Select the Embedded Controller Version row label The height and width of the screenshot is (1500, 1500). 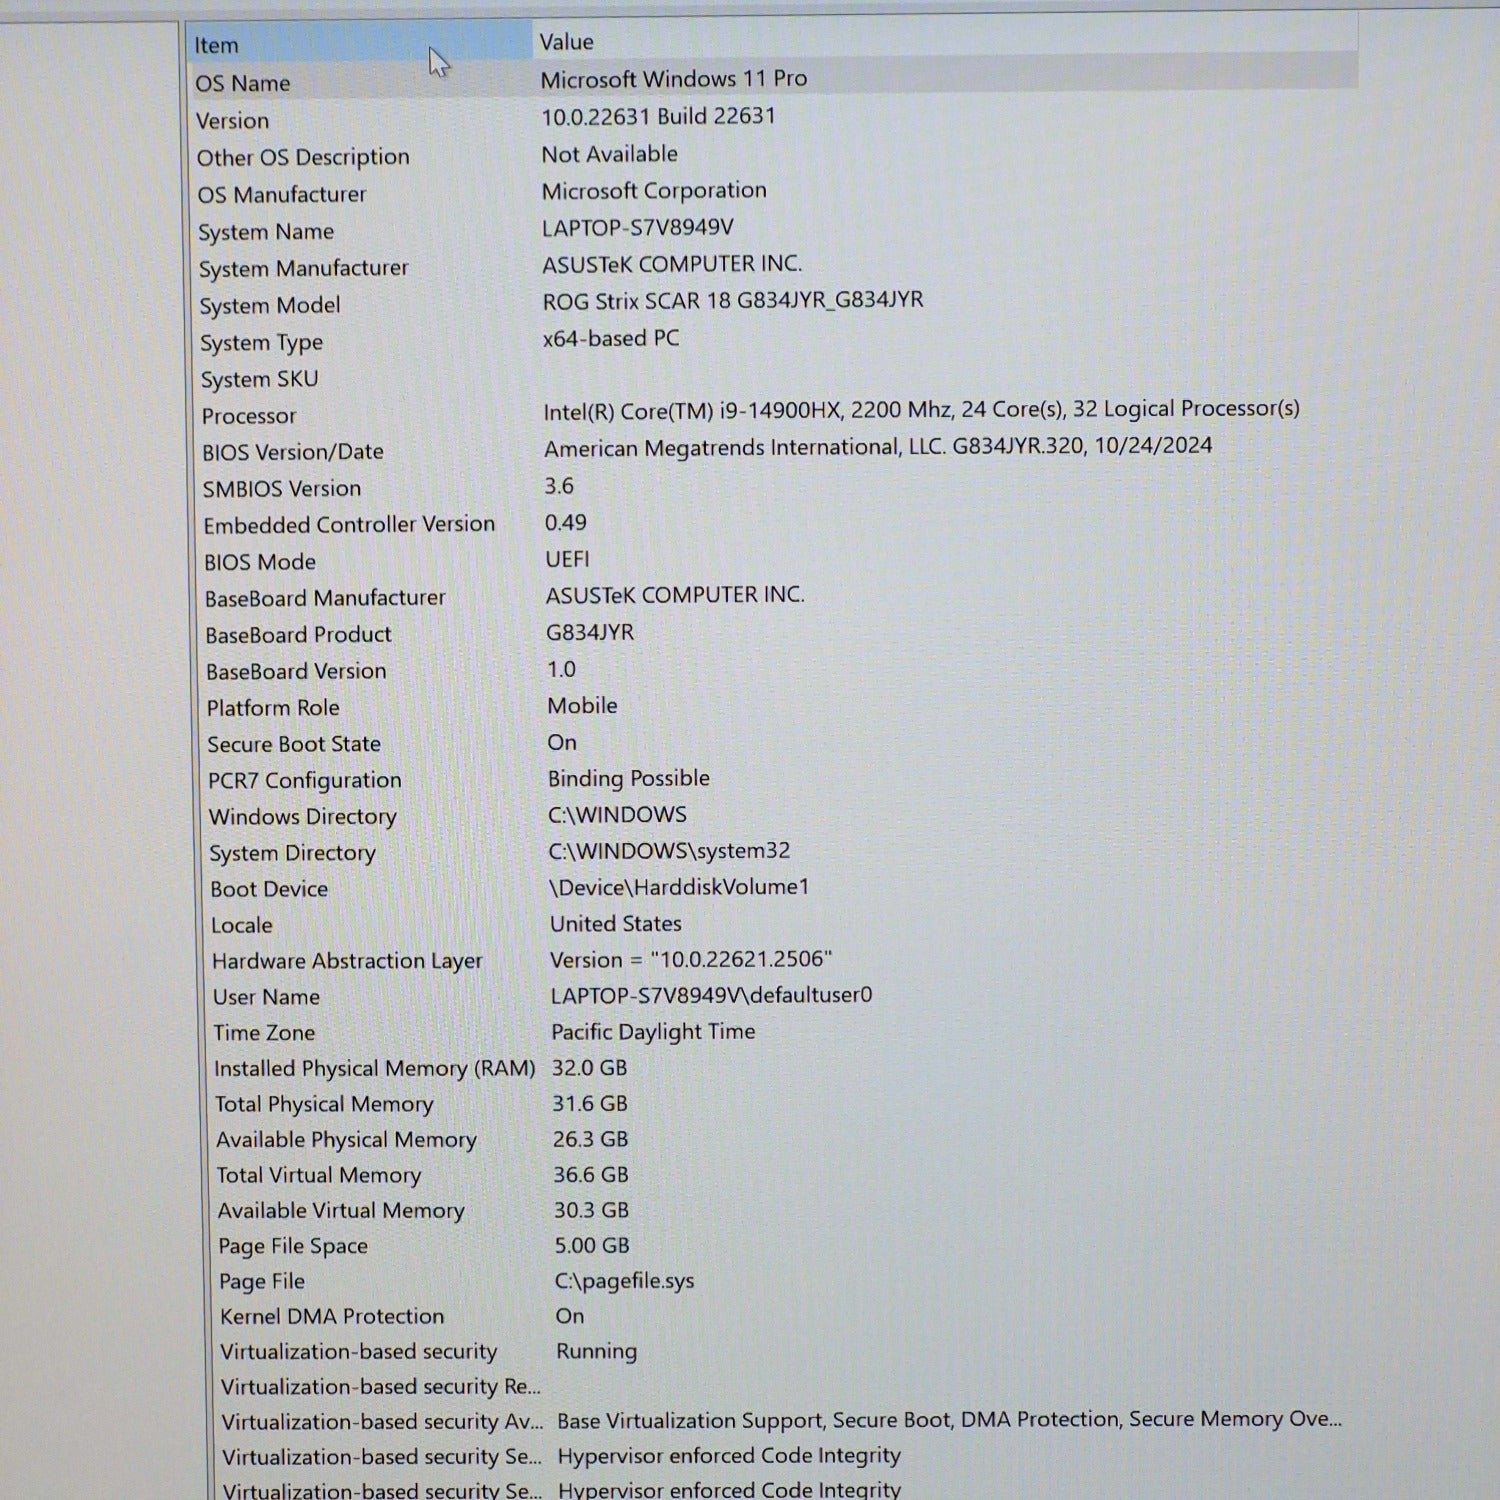[x=349, y=525]
